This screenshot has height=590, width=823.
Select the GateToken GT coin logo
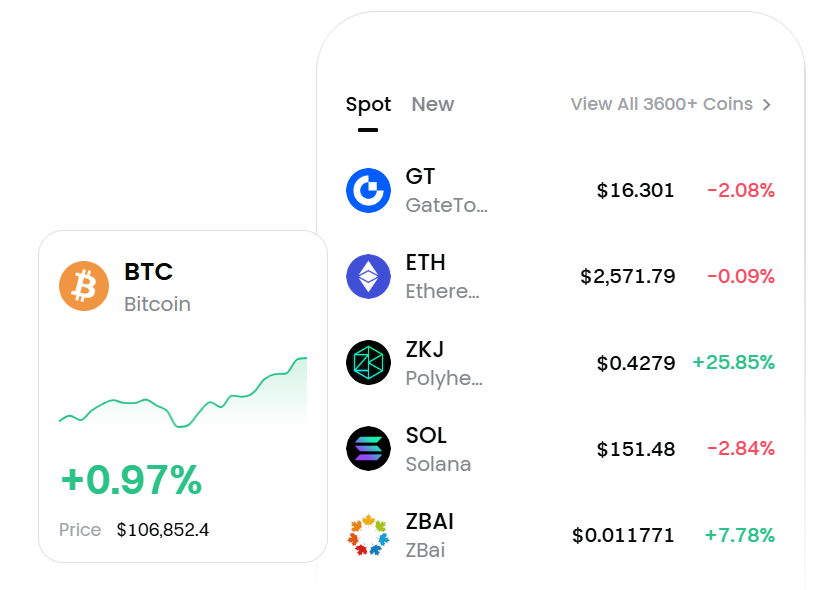point(369,190)
